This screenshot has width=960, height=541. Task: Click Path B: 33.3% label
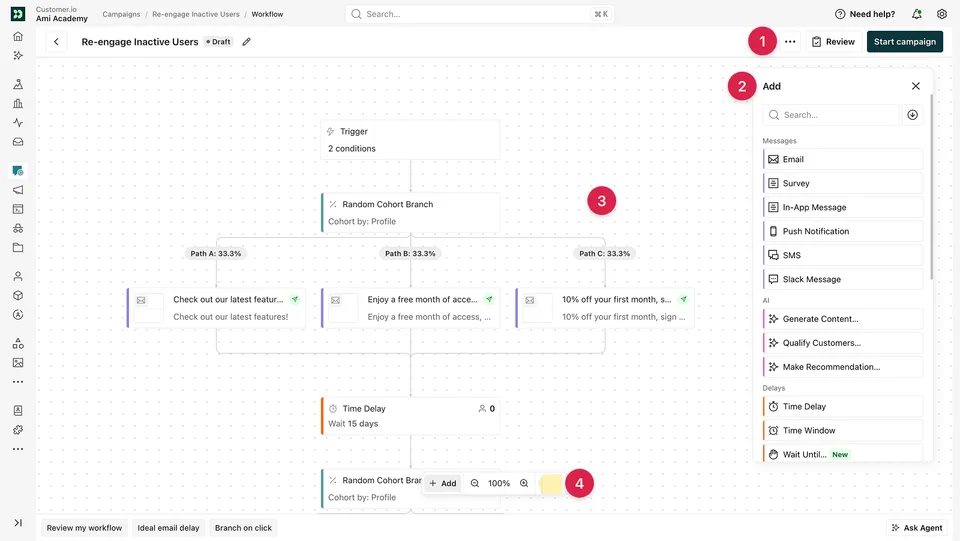point(410,253)
